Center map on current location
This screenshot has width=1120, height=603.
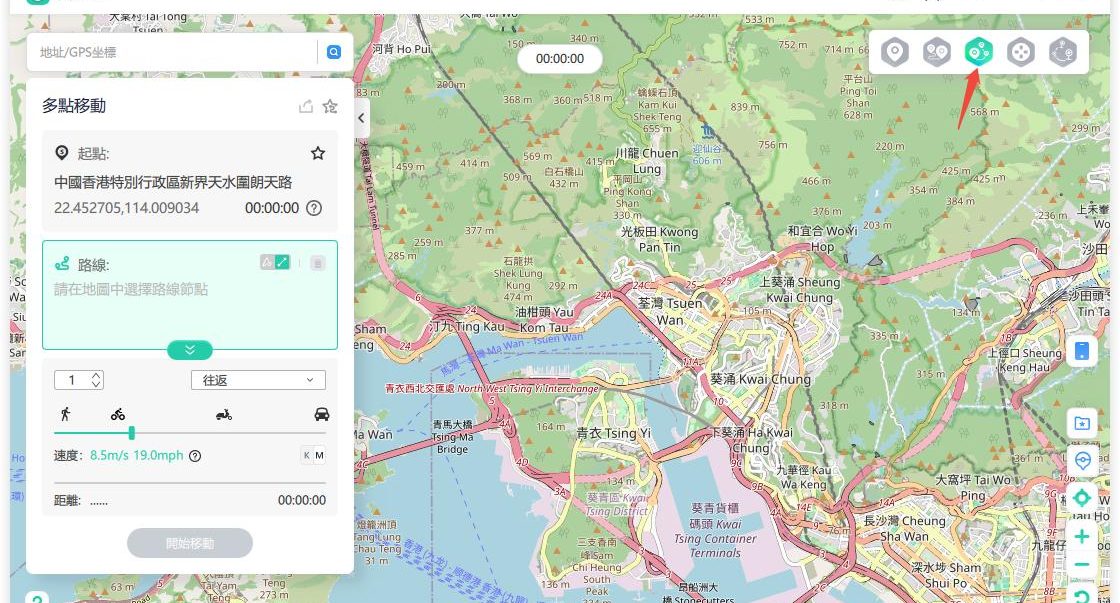[1081, 498]
